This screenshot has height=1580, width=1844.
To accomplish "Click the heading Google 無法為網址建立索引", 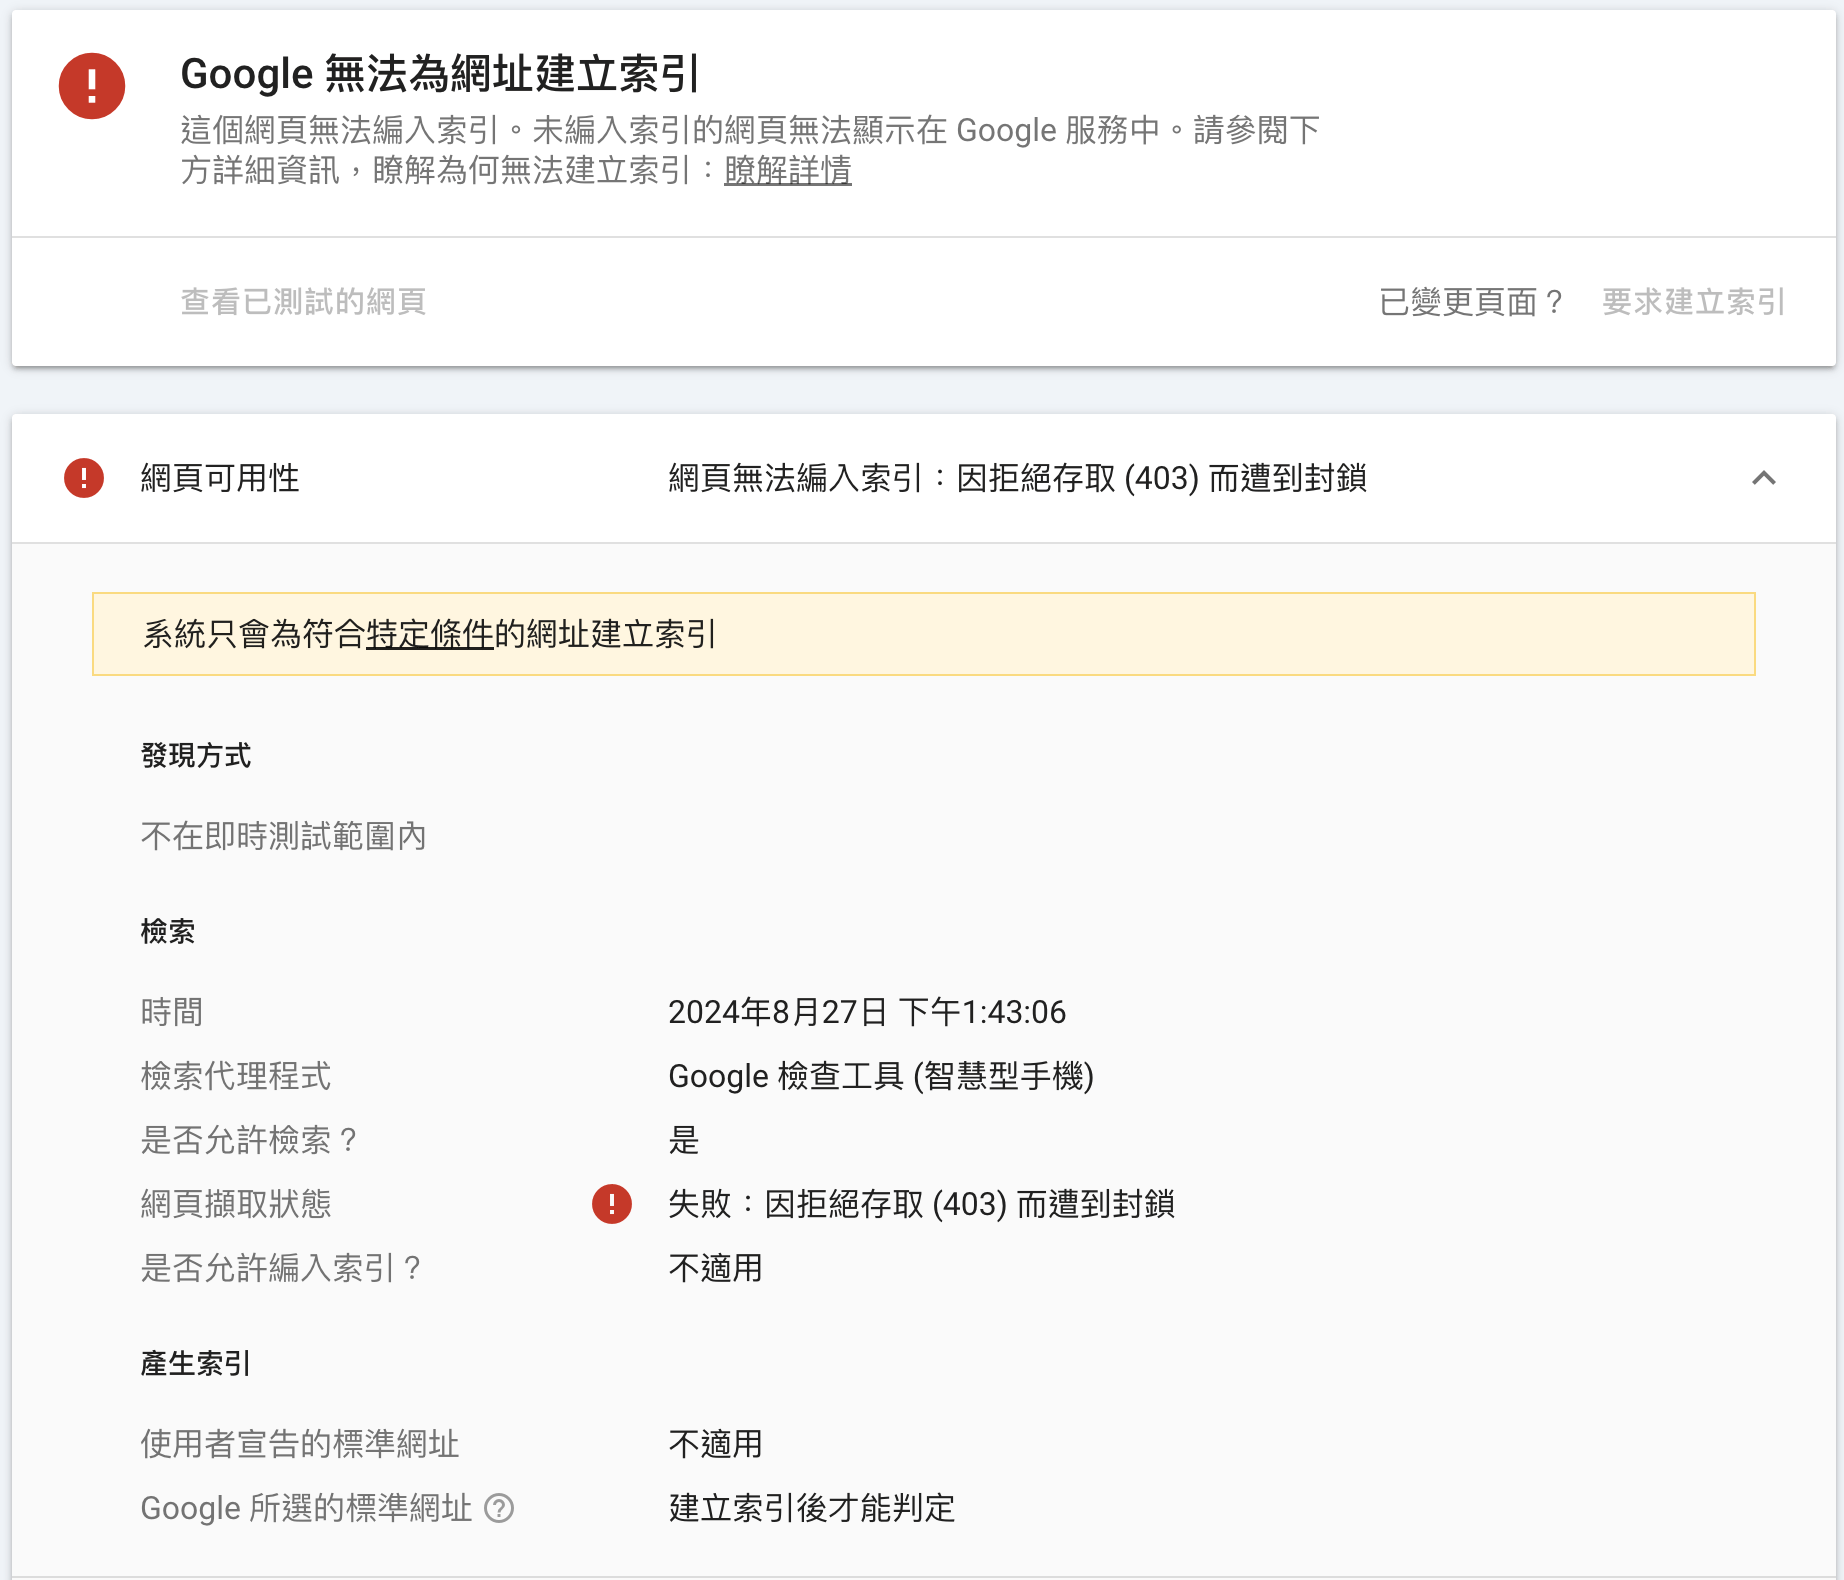I will (x=440, y=74).
